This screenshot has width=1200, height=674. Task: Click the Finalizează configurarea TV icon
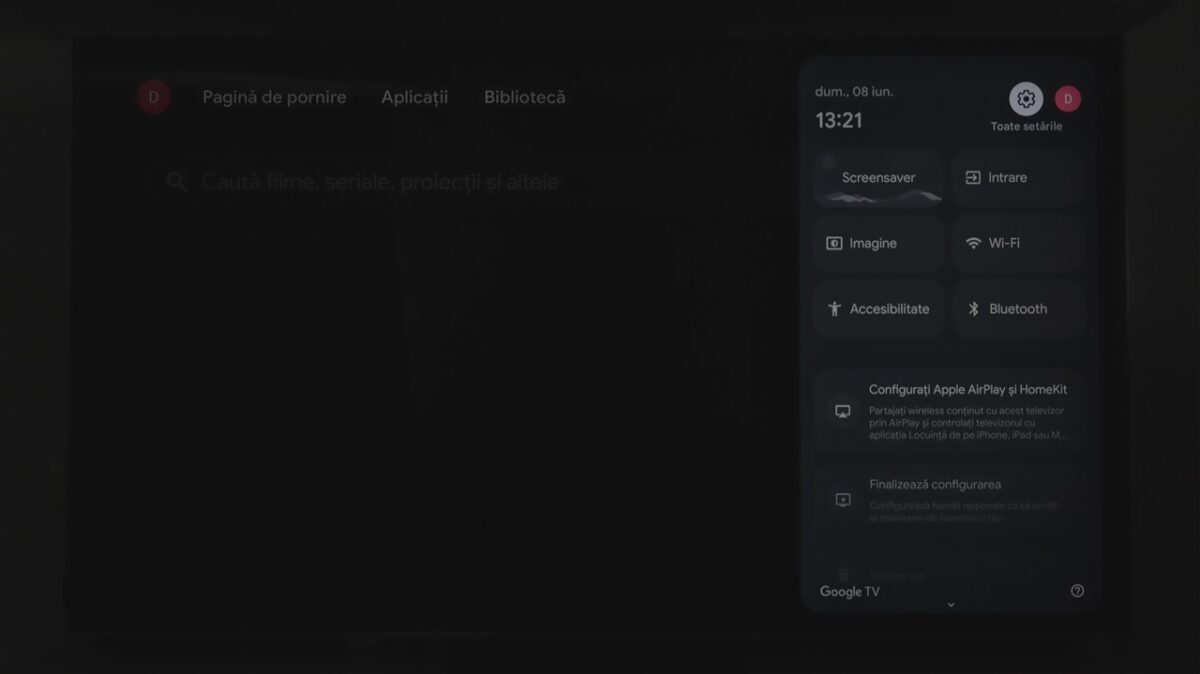(842, 500)
